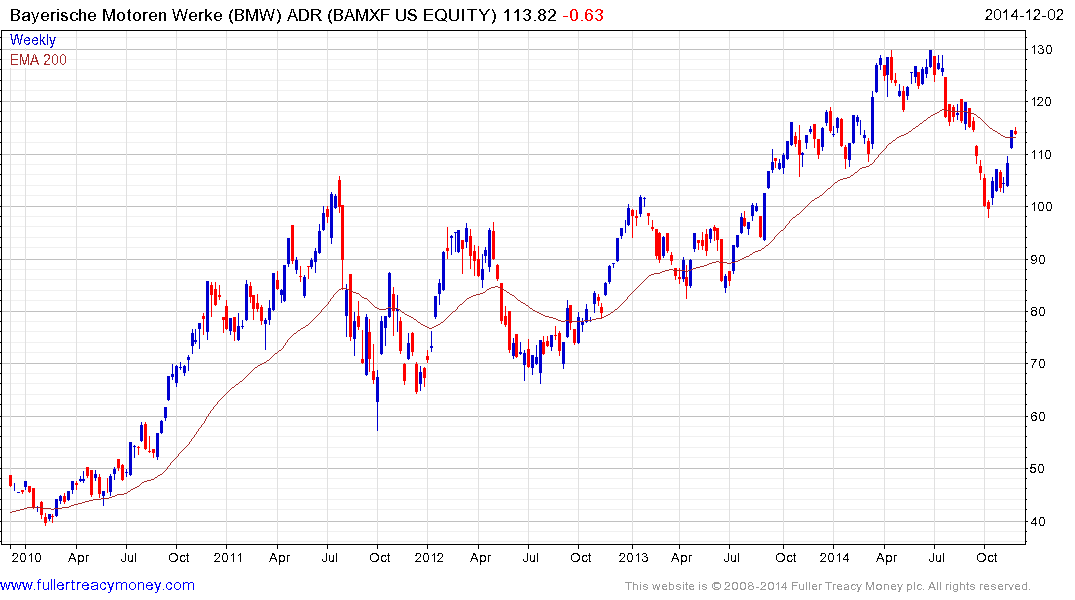Click the 70 price axis label
This screenshot has height=600, width=1075.
(1038, 363)
